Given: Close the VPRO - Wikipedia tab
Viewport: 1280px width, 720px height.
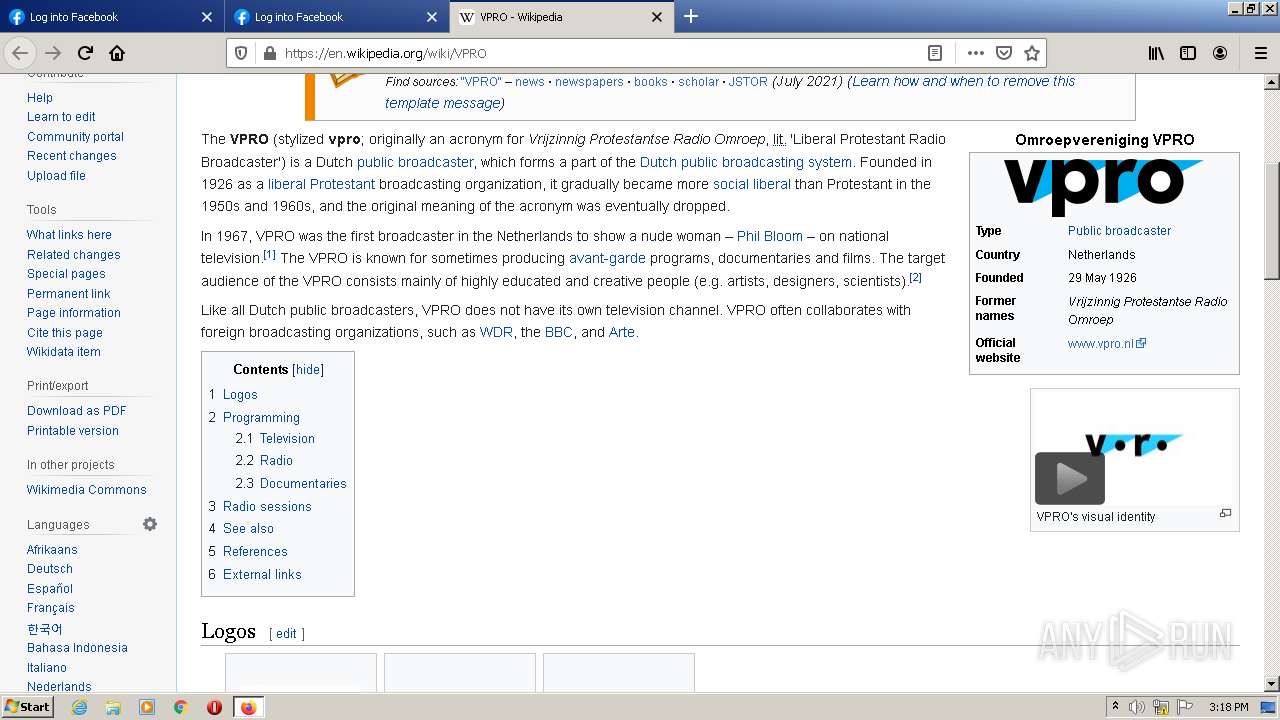Looking at the screenshot, I should coord(657,17).
